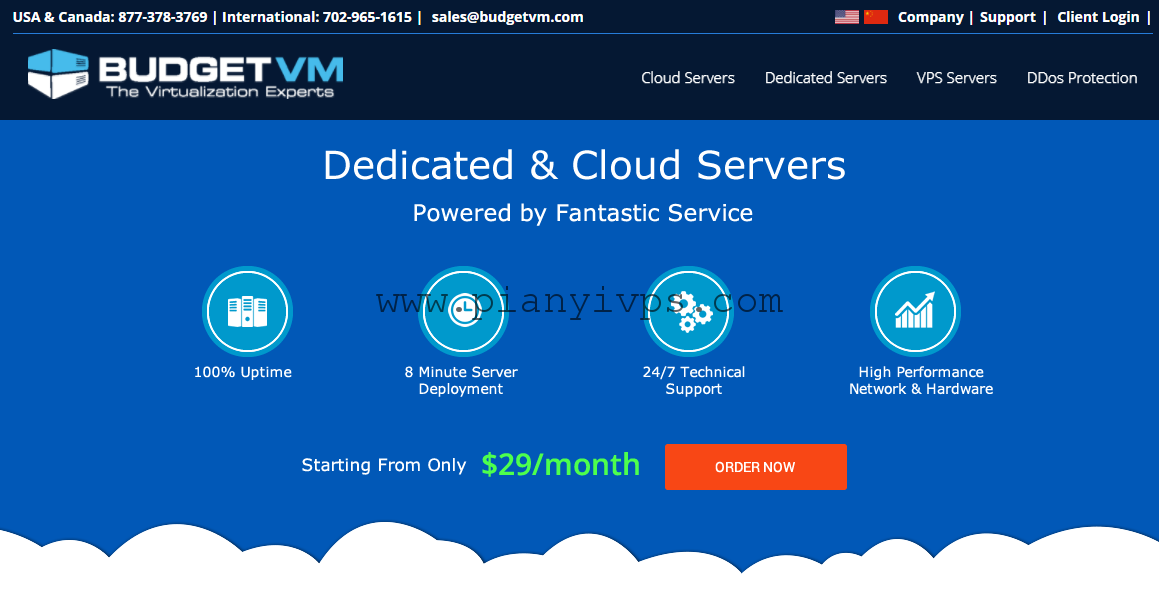This screenshot has width=1159, height=606.
Task: Select the US flag language icon
Action: (x=846, y=17)
